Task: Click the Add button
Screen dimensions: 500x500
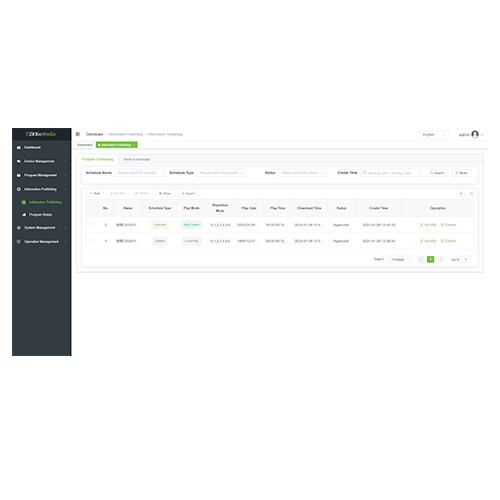Action: [x=95, y=193]
